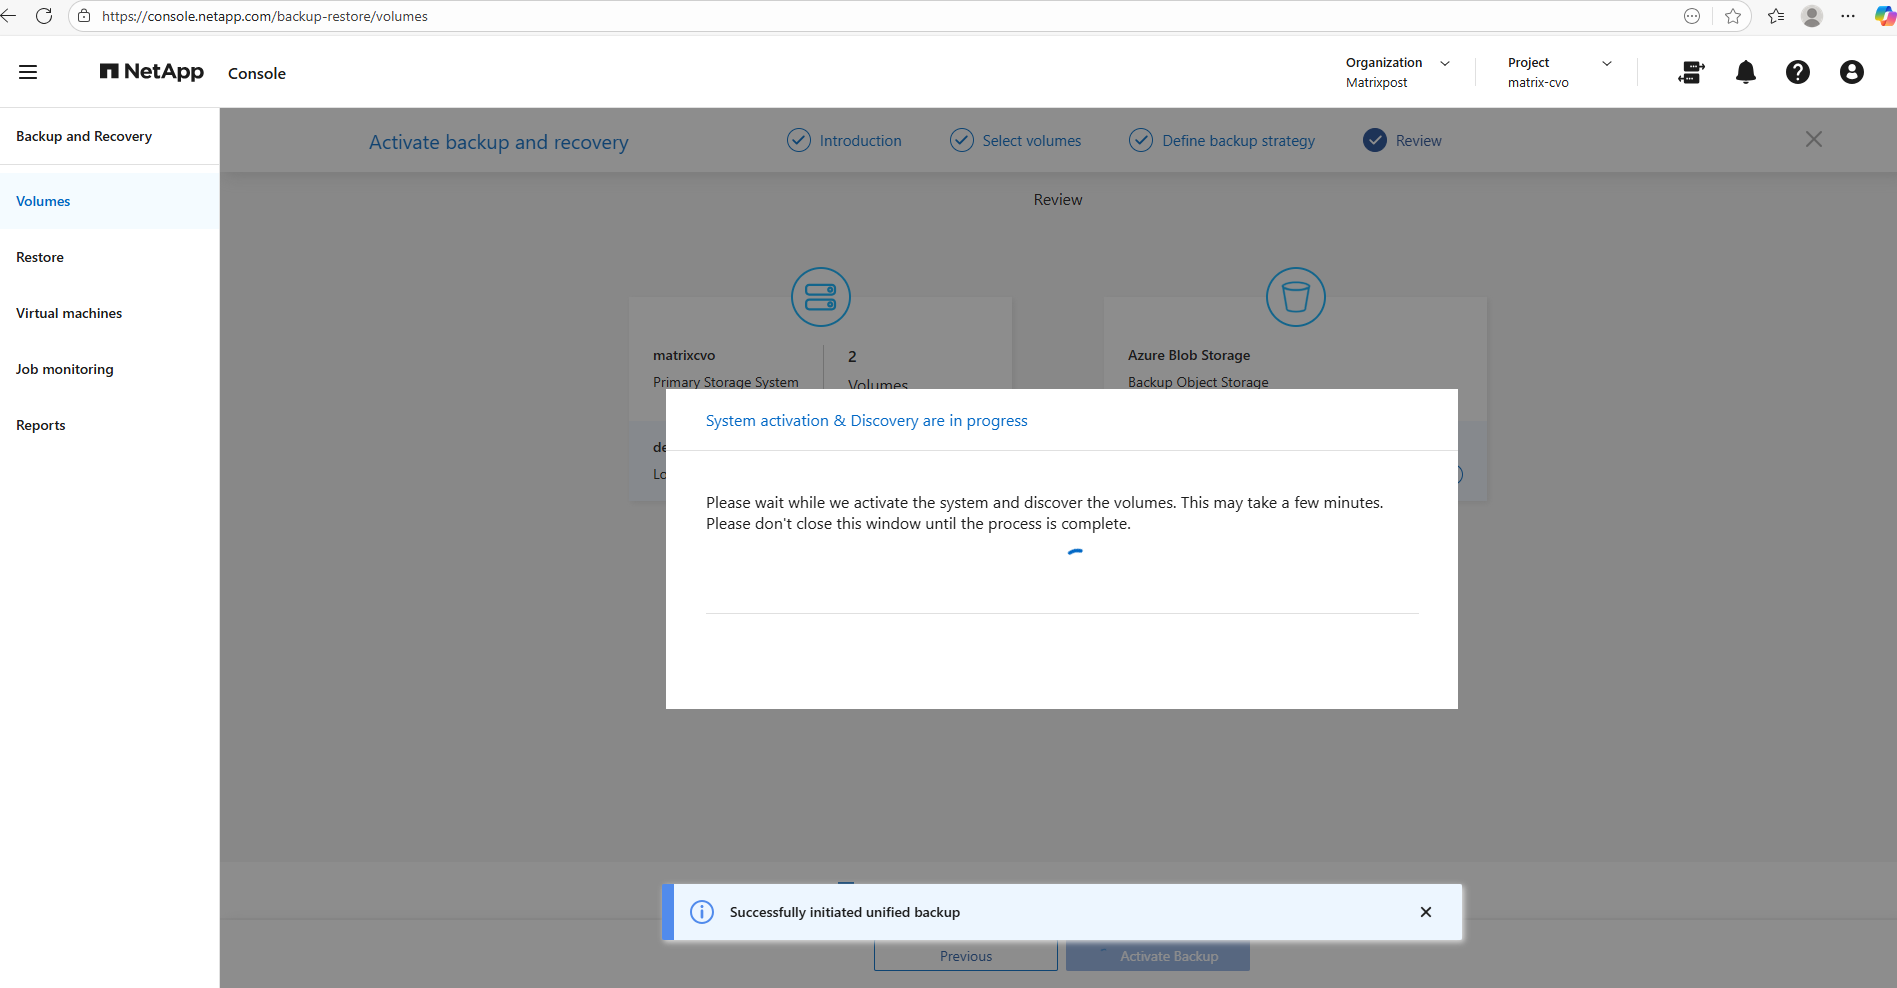The image size is (1897, 988).
Task: Click Backup and Recovery sidebar heading
Action: tap(84, 136)
